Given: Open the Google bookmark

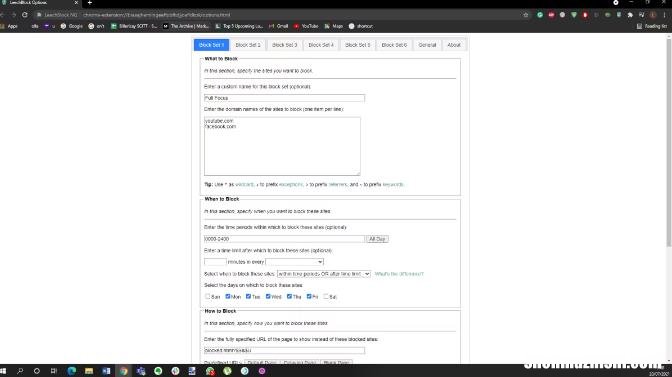Looking at the screenshot, I should [x=72, y=26].
